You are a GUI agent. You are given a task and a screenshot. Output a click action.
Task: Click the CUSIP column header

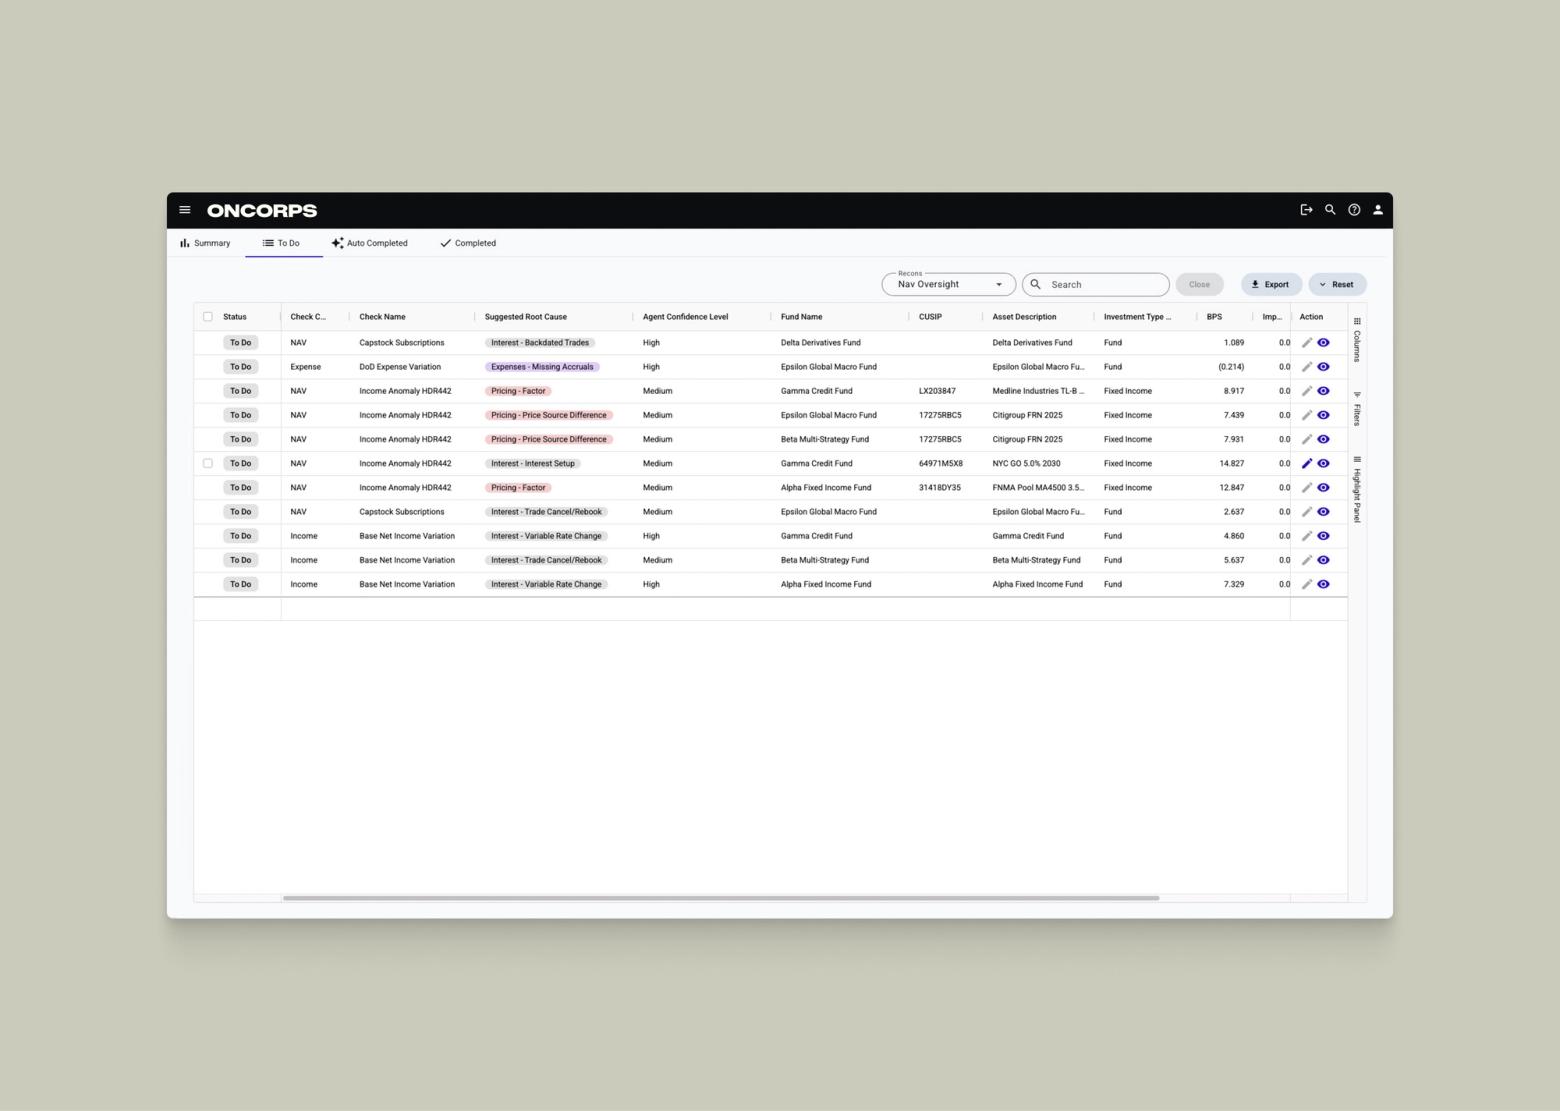[930, 317]
